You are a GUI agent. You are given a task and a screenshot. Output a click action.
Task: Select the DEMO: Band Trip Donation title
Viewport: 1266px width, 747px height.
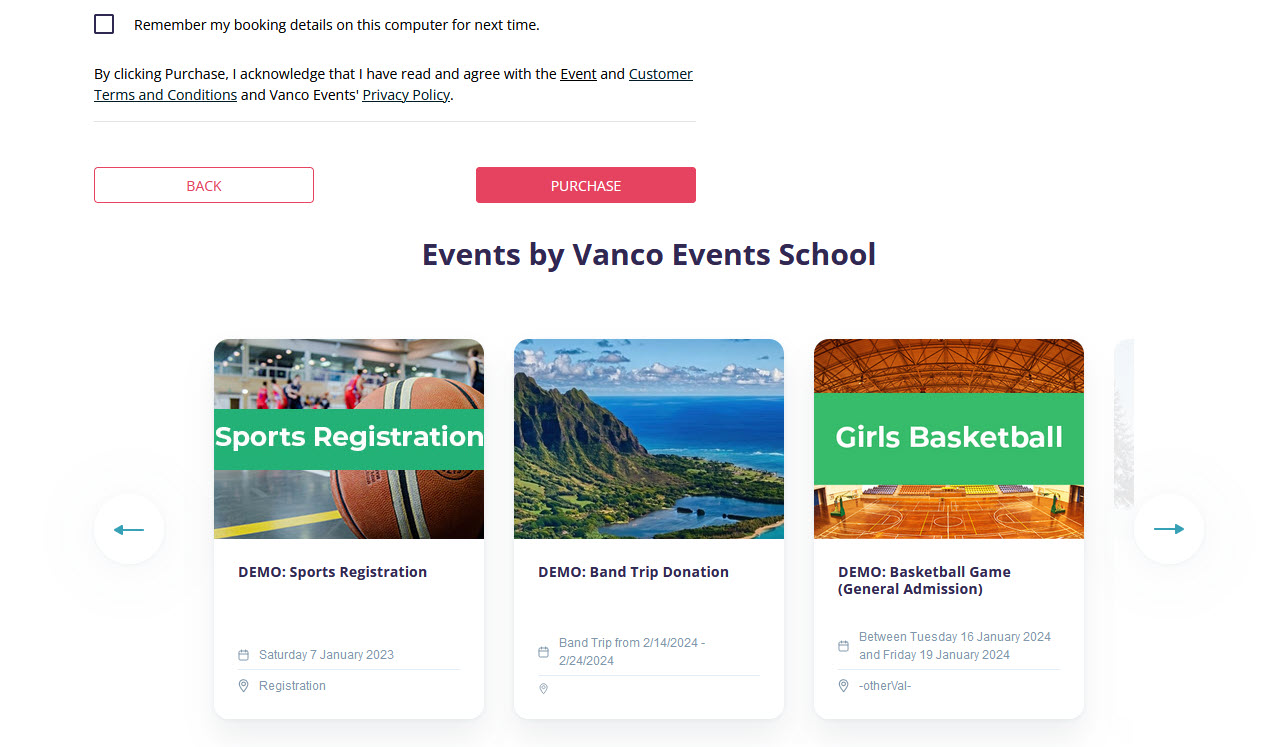pos(633,572)
